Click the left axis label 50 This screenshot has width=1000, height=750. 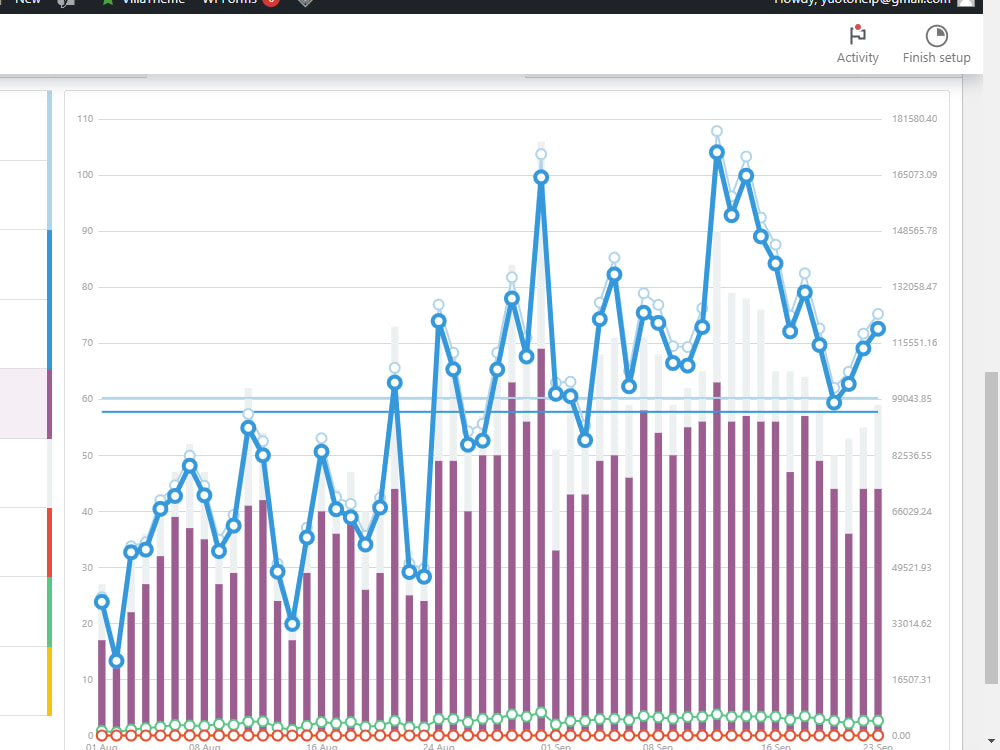click(x=87, y=455)
